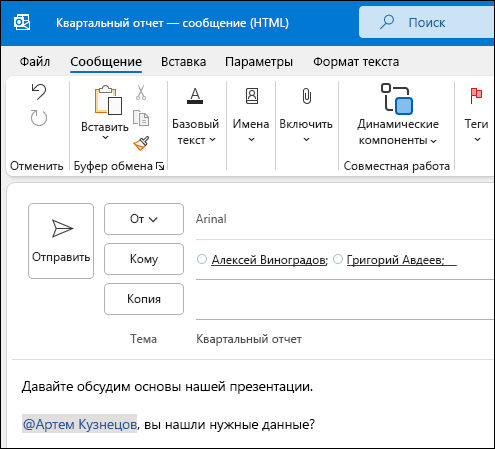Click recipient Алексей Виноградов
The width and height of the screenshot is (495, 449).
270,260
